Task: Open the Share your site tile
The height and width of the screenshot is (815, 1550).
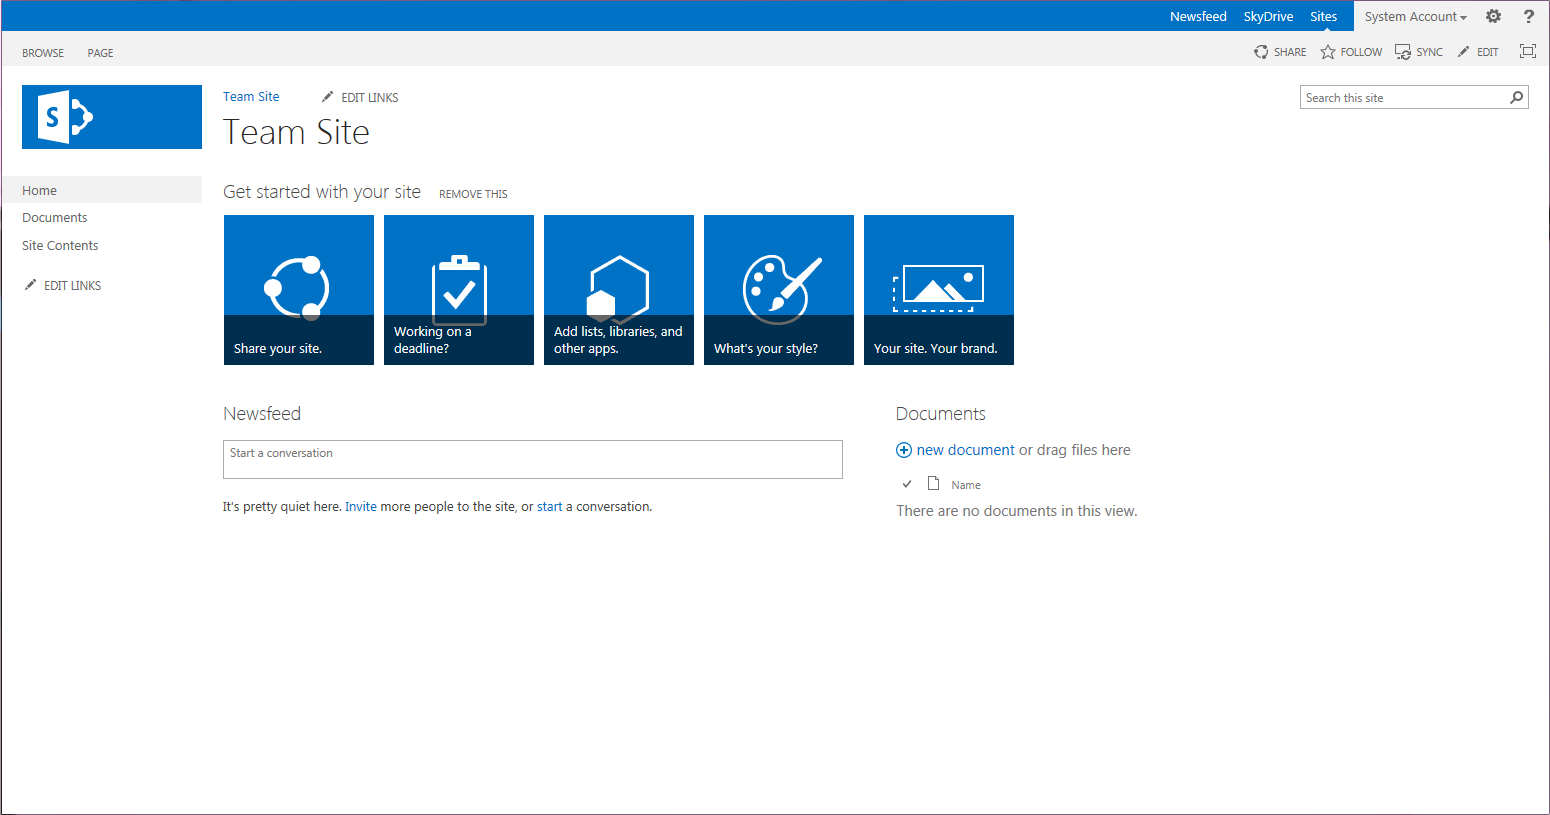Action: pos(299,290)
